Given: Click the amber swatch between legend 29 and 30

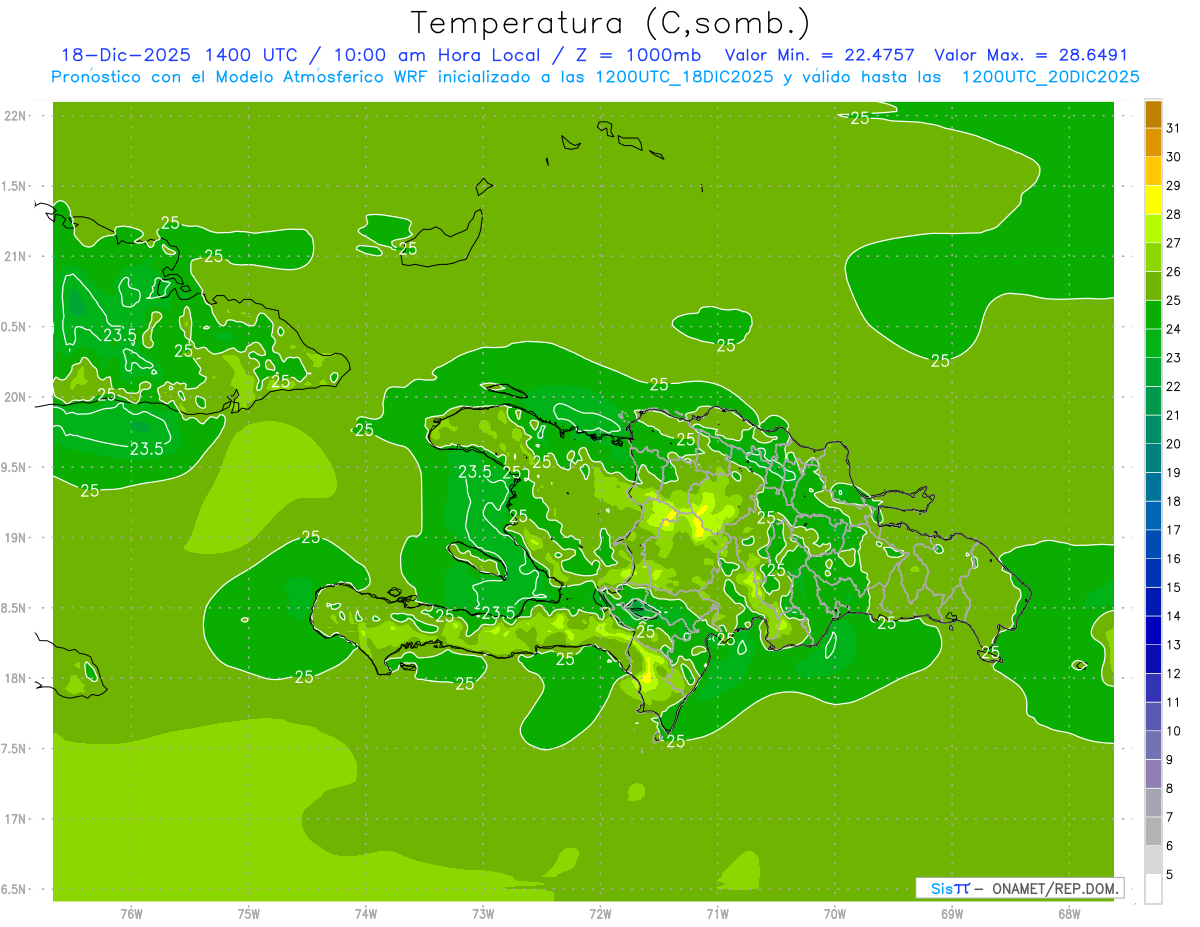Looking at the screenshot, I should (1153, 171).
